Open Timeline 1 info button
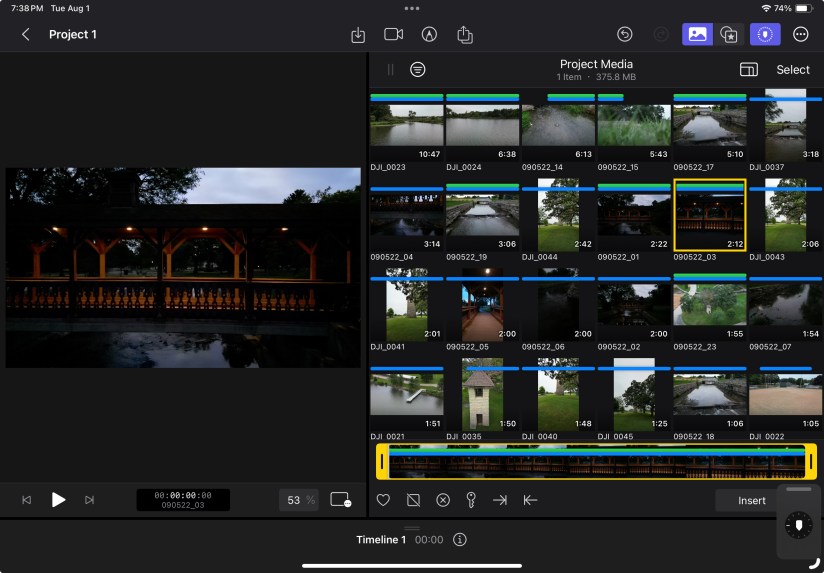This screenshot has height=573, width=824. [460, 540]
